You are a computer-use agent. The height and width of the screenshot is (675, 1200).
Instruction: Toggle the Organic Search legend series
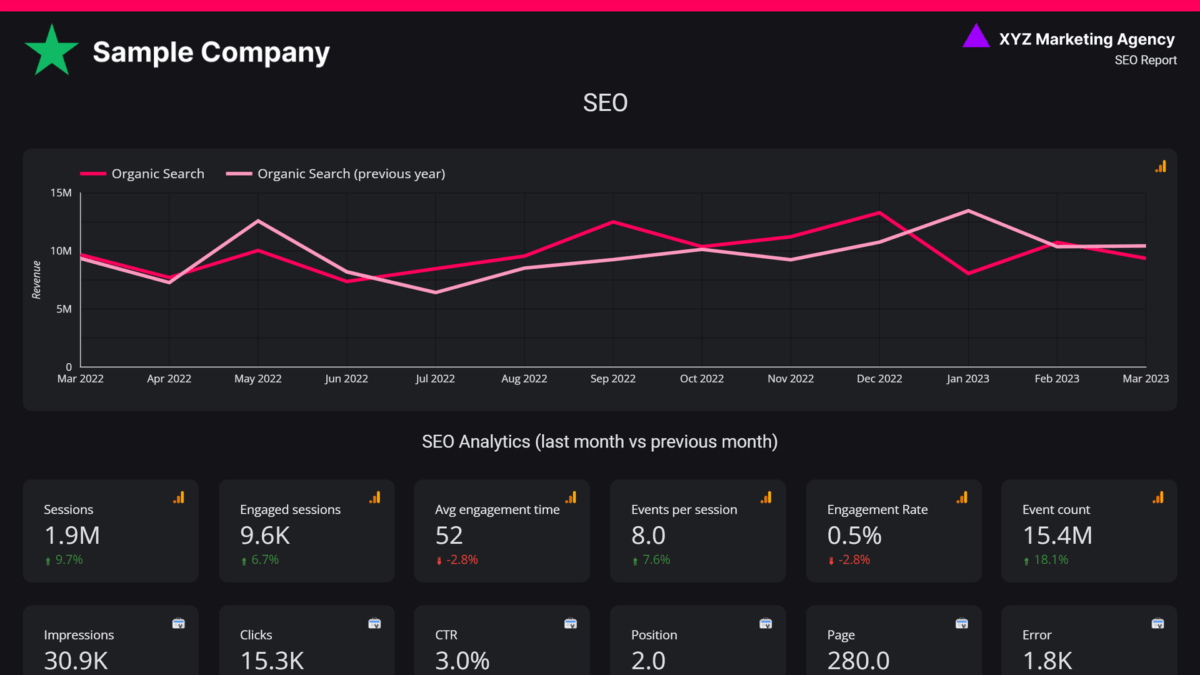pyautogui.click(x=157, y=174)
